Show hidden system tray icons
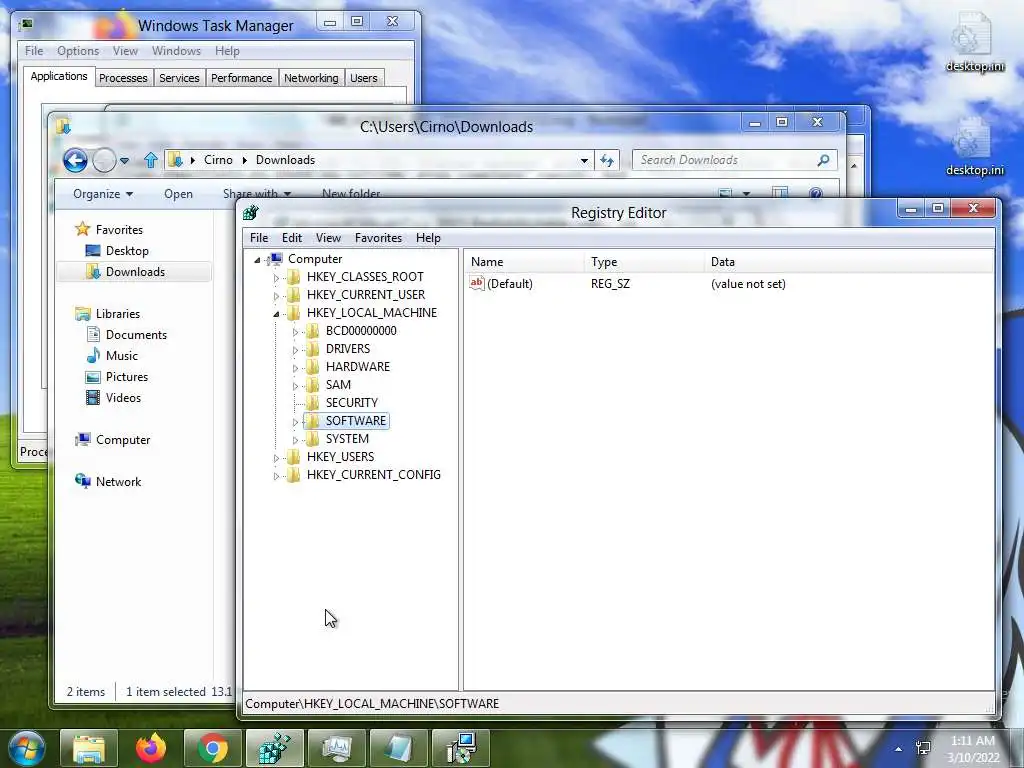Viewport: 1024px width, 768px height. [899, 749]
